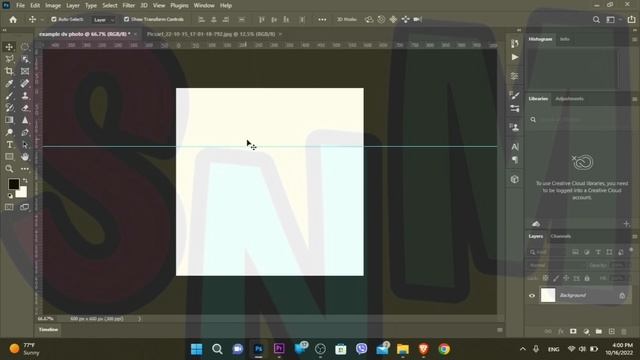Image resolution: width=640 pixels, height=360 pixels.
Task: Open the Layers panel menu
Action: 634,236
